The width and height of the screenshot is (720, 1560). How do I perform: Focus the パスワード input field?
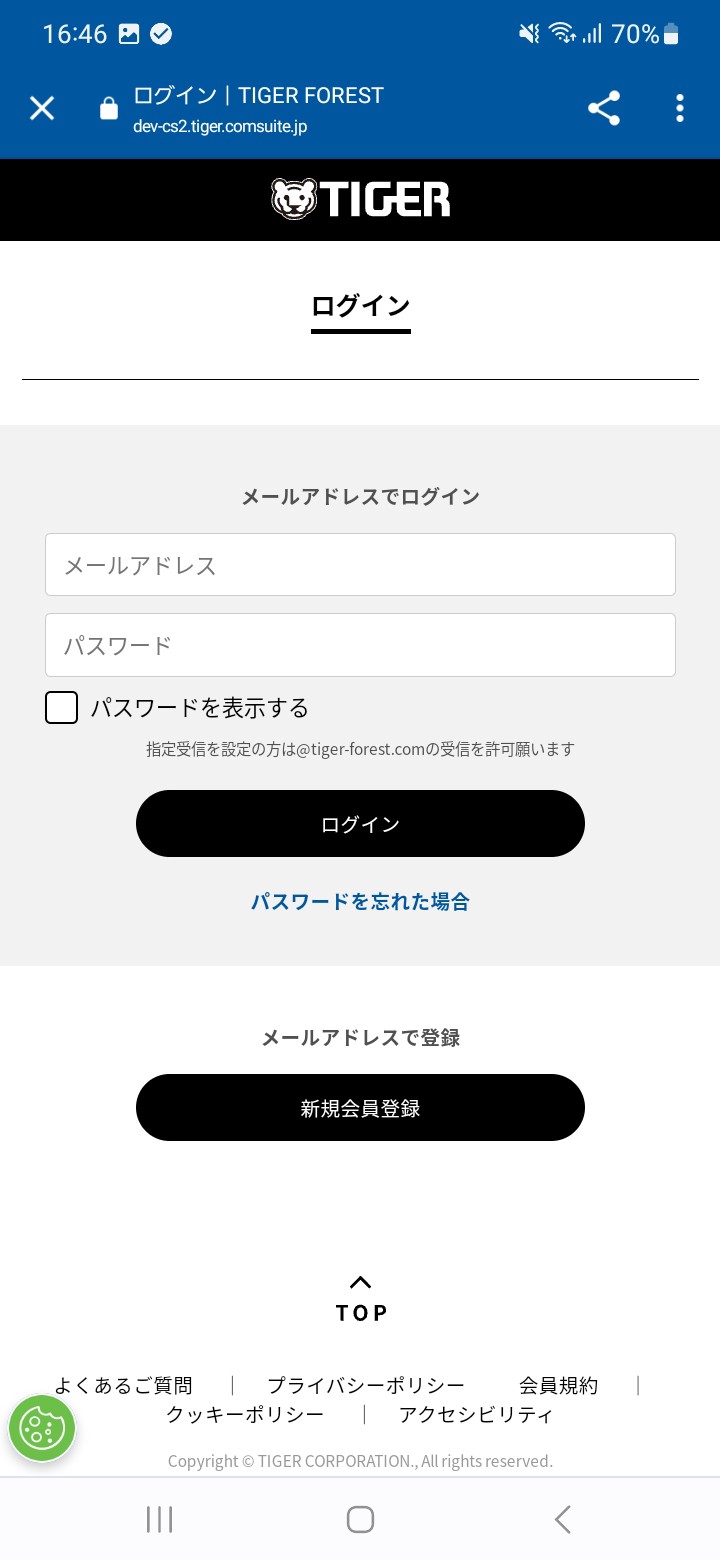tap(360, 645)
